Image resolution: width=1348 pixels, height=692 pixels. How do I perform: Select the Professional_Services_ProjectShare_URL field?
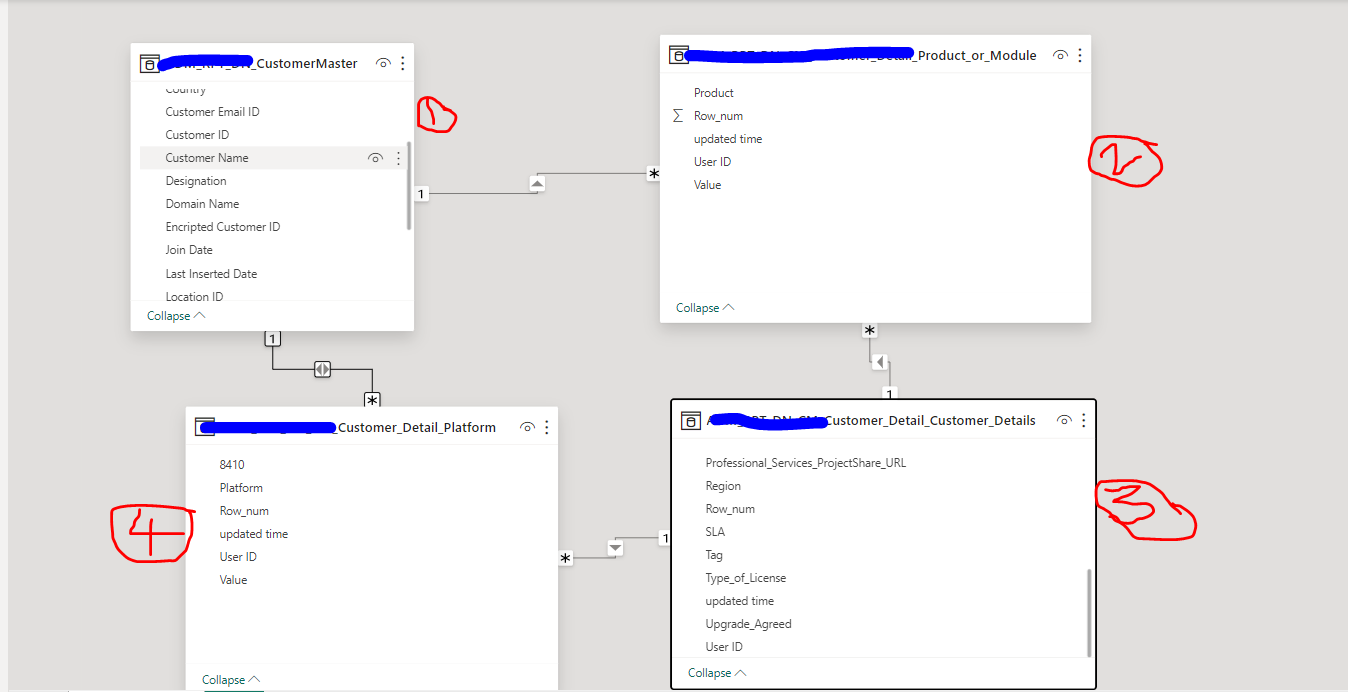coord(806,463)
